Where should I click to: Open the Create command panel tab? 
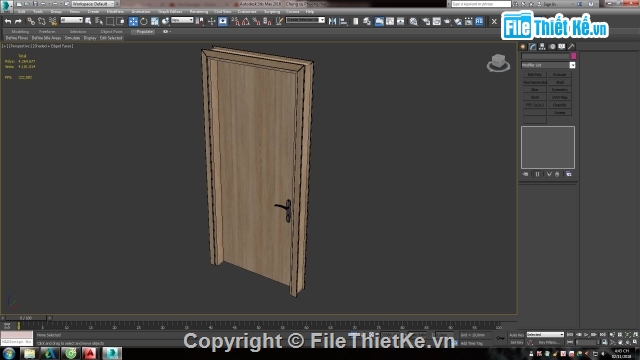(x=523, y=47)
